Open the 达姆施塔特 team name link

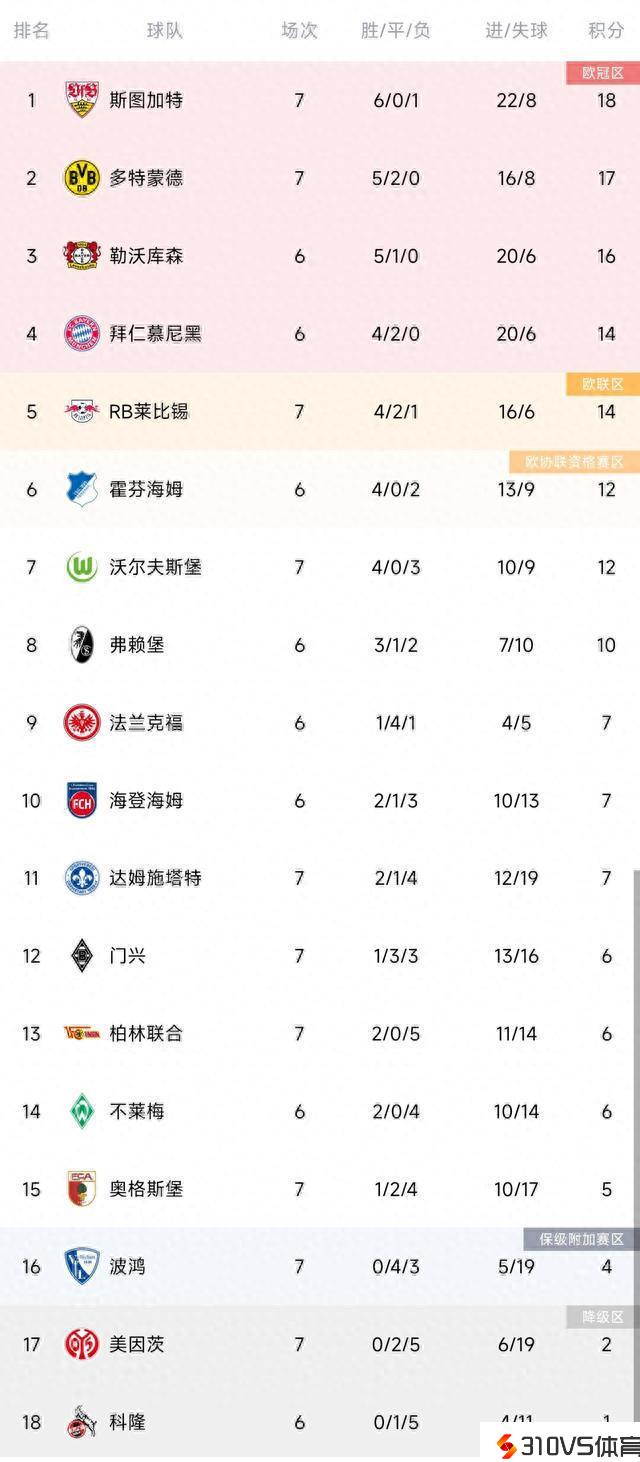[x=155, y=878]
